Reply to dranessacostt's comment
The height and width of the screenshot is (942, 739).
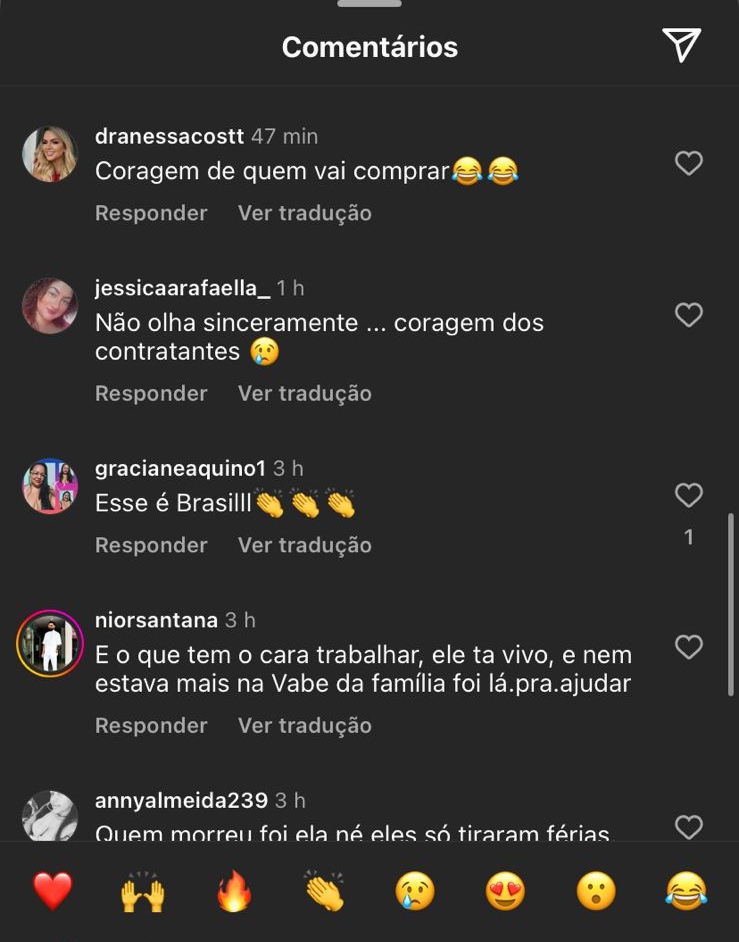[151, 213]
